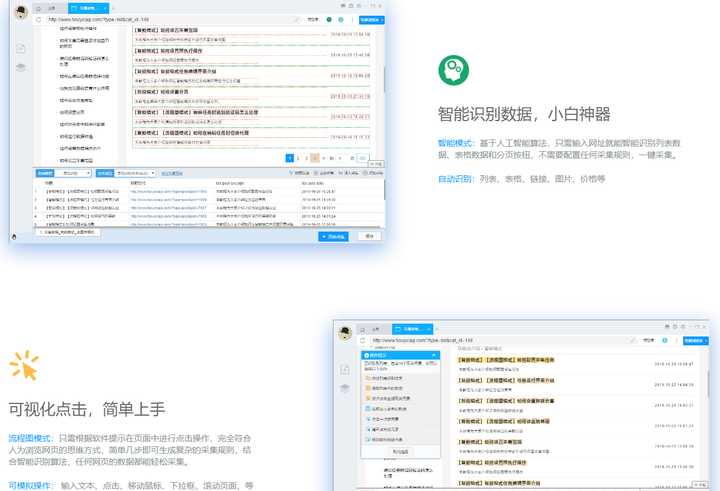Select the active blue tab in the bottom window
Viewport: 720px width, 491px height.
tap(412, 329)
